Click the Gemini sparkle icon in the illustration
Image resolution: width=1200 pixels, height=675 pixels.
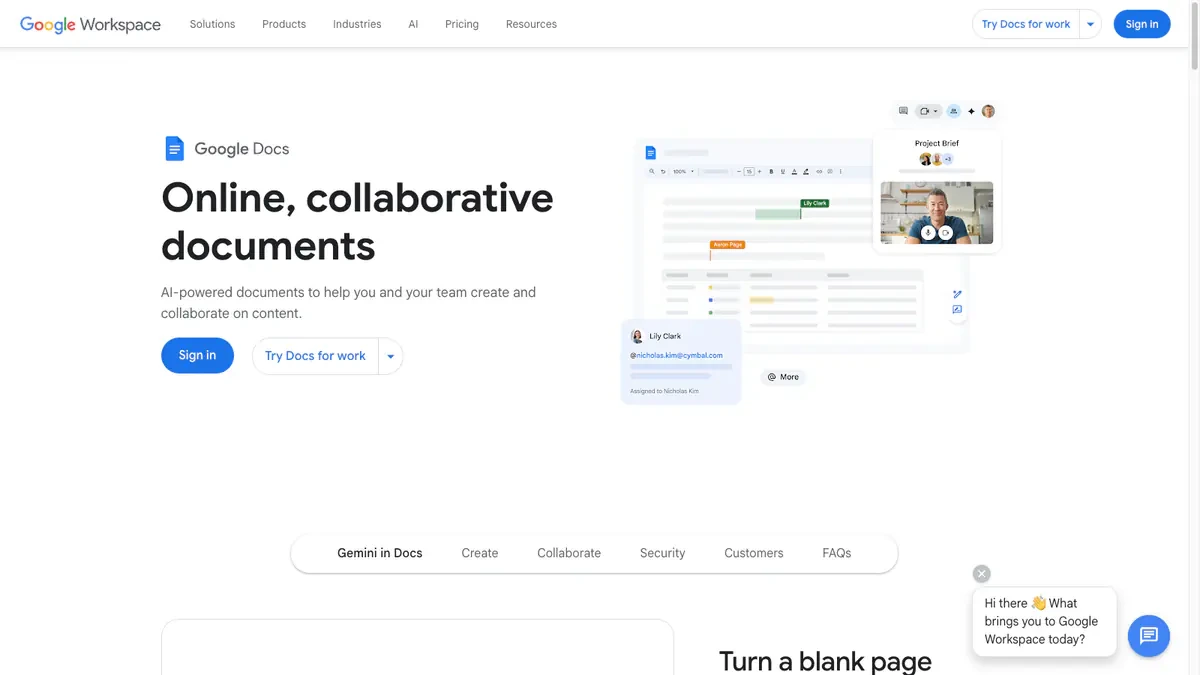click(x=971, y=111)
